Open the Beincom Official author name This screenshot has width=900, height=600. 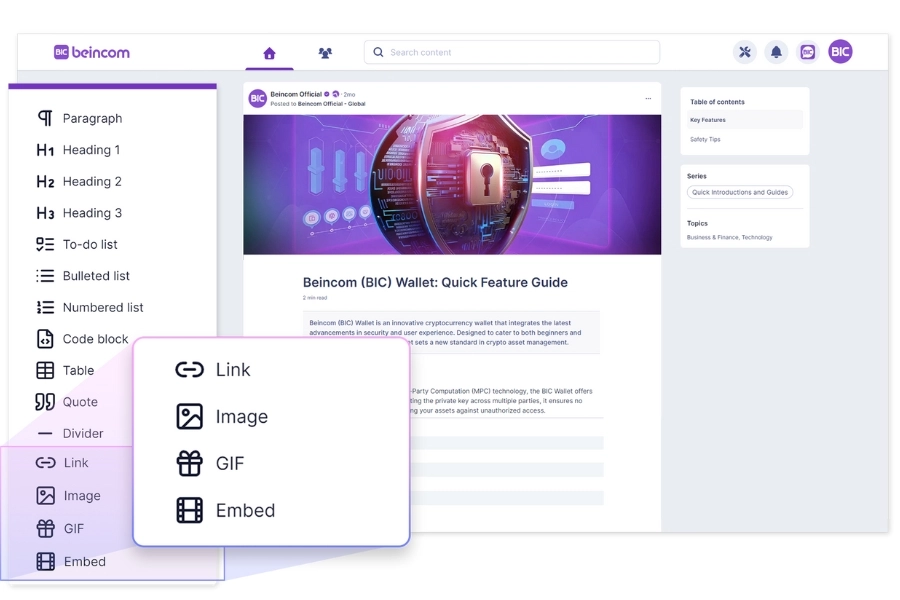pos(296,94)
